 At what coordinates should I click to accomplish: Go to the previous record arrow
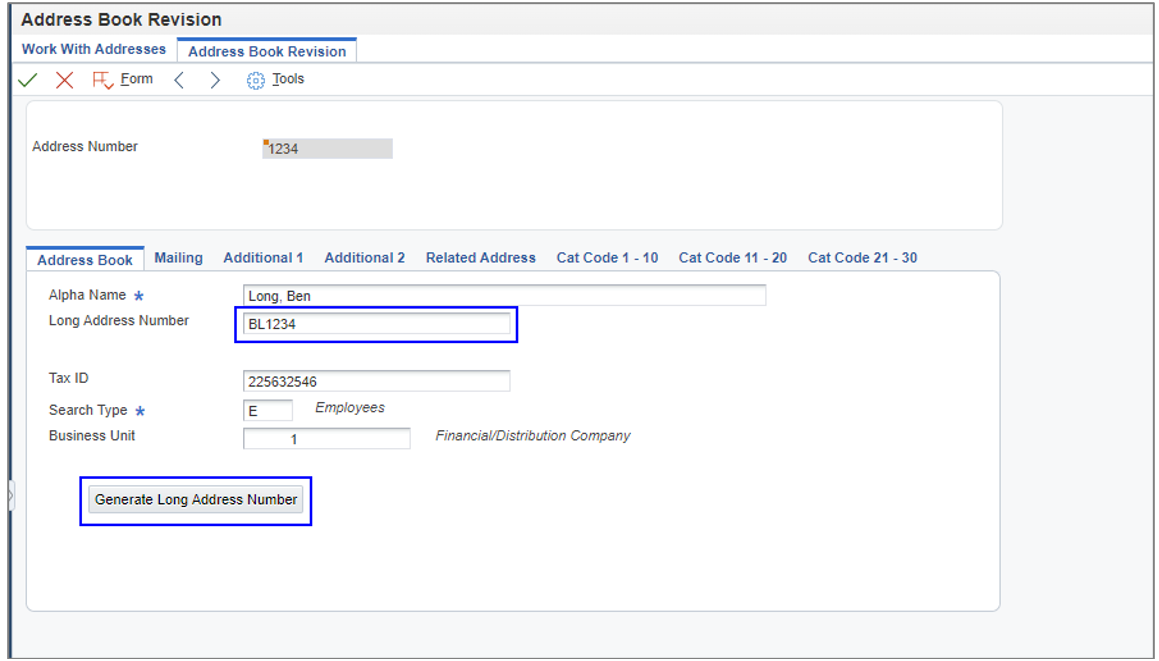pyautogui.click(x=180, y=78)
